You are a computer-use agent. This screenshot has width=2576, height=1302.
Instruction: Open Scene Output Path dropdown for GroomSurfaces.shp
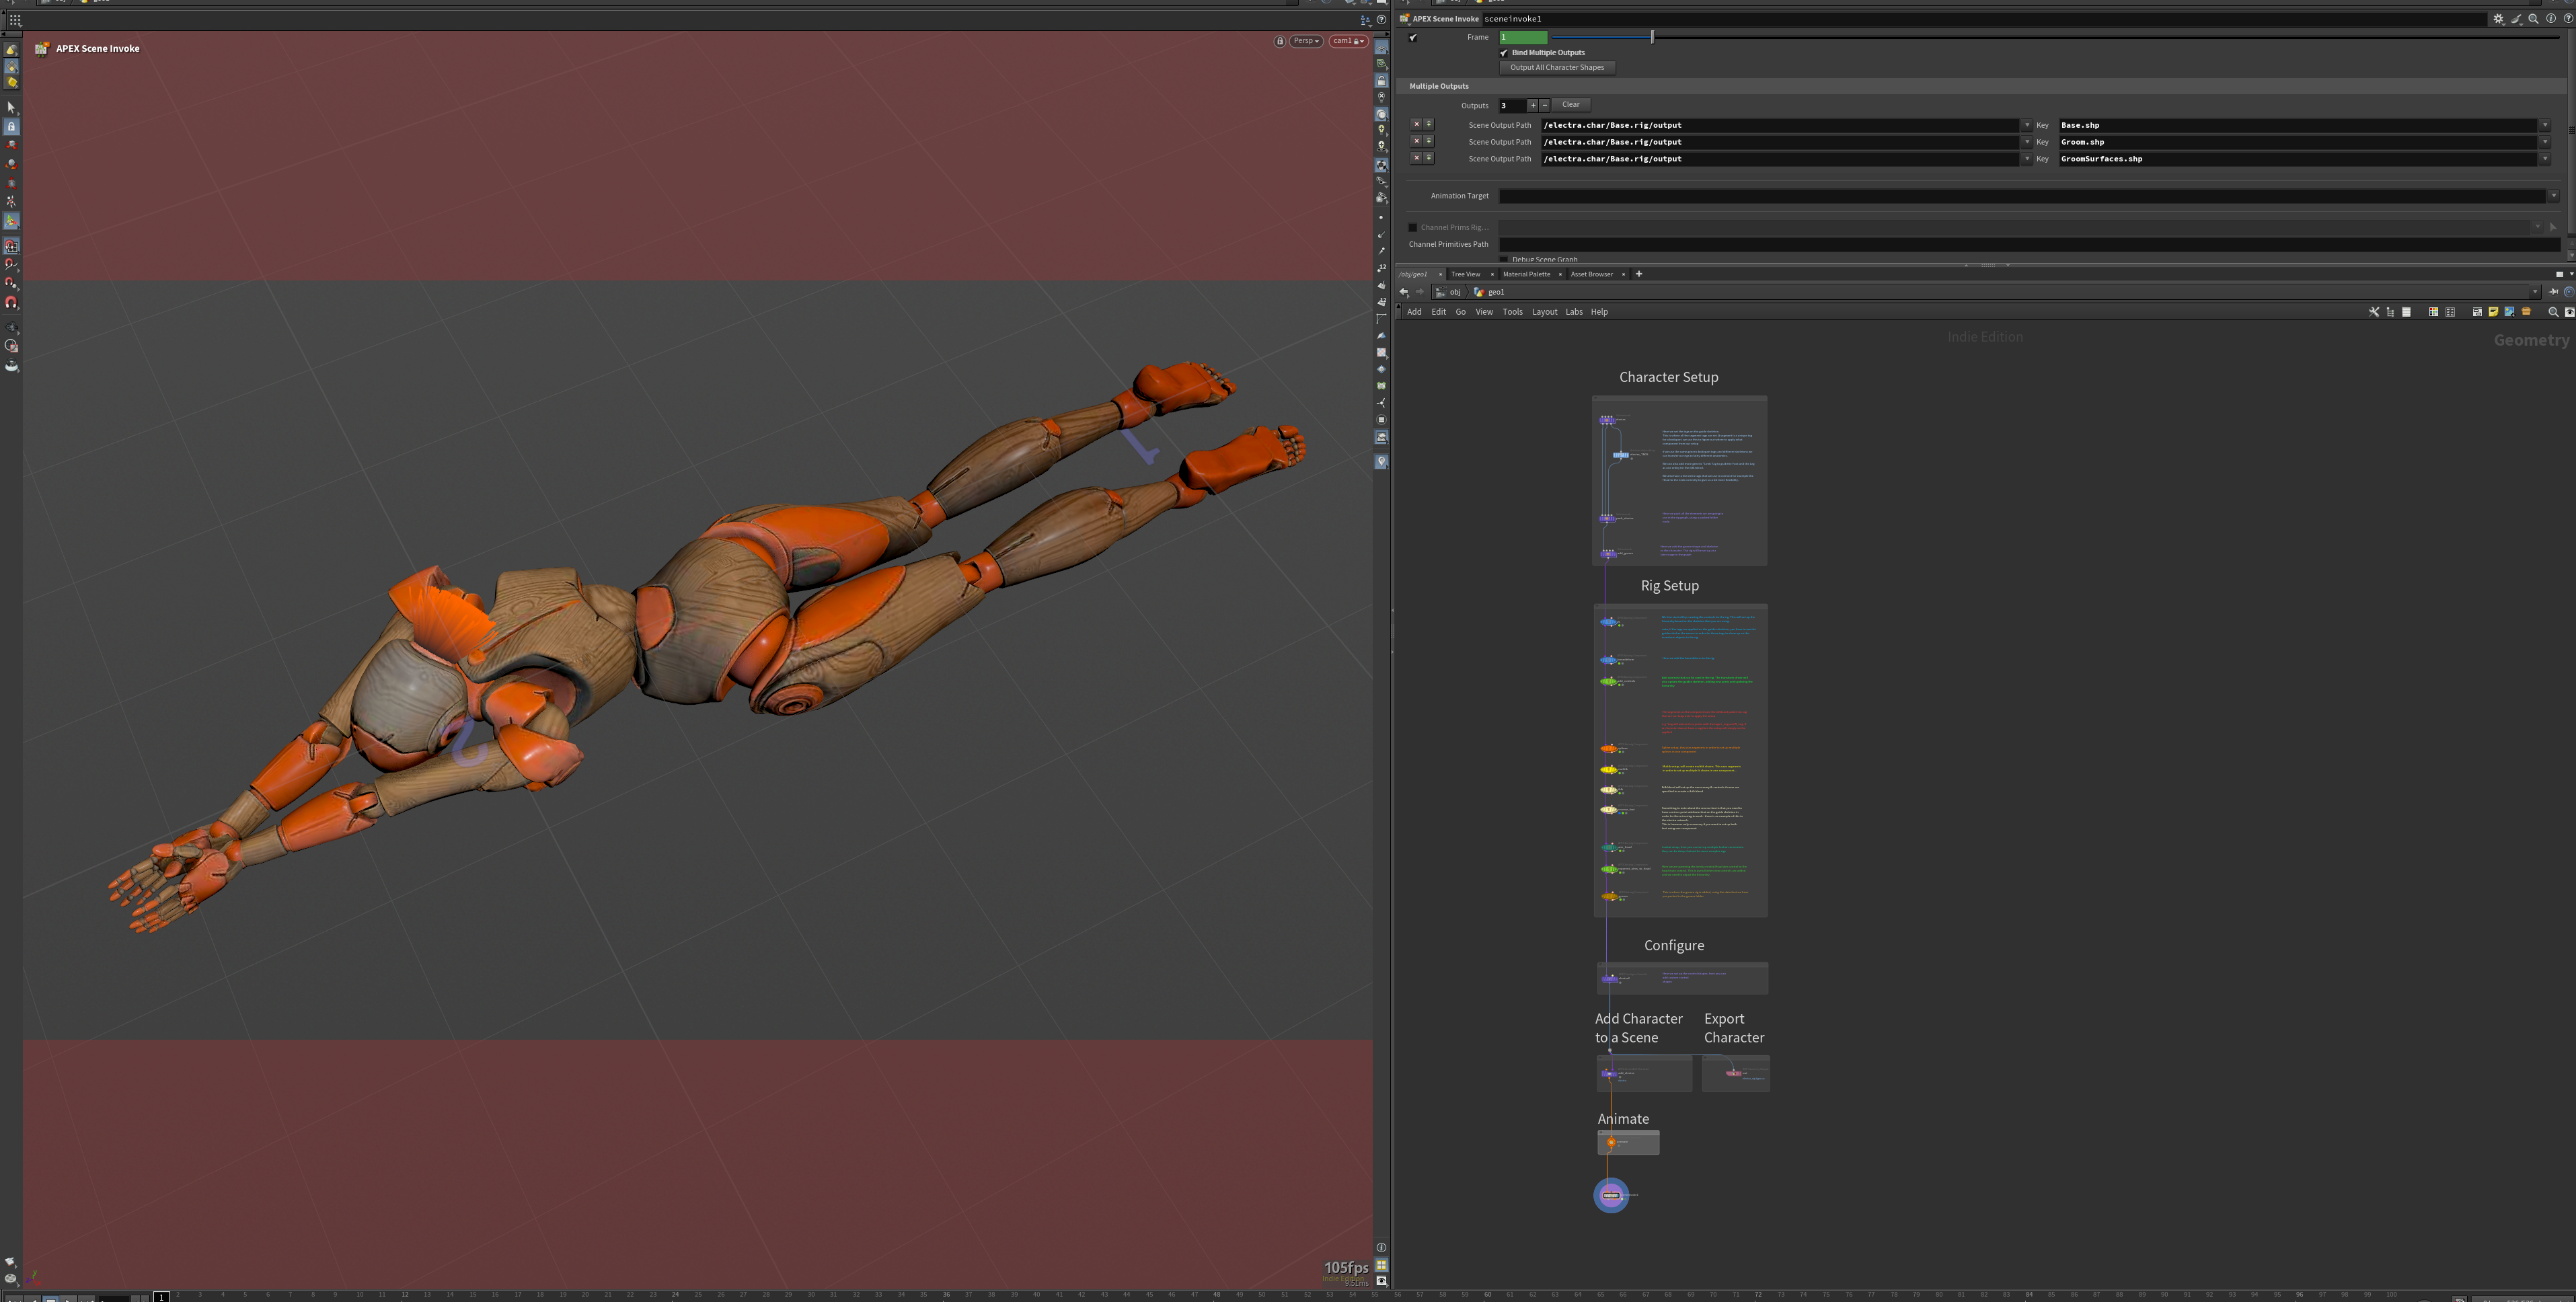pyautogui.click(x=2027, y=159)
